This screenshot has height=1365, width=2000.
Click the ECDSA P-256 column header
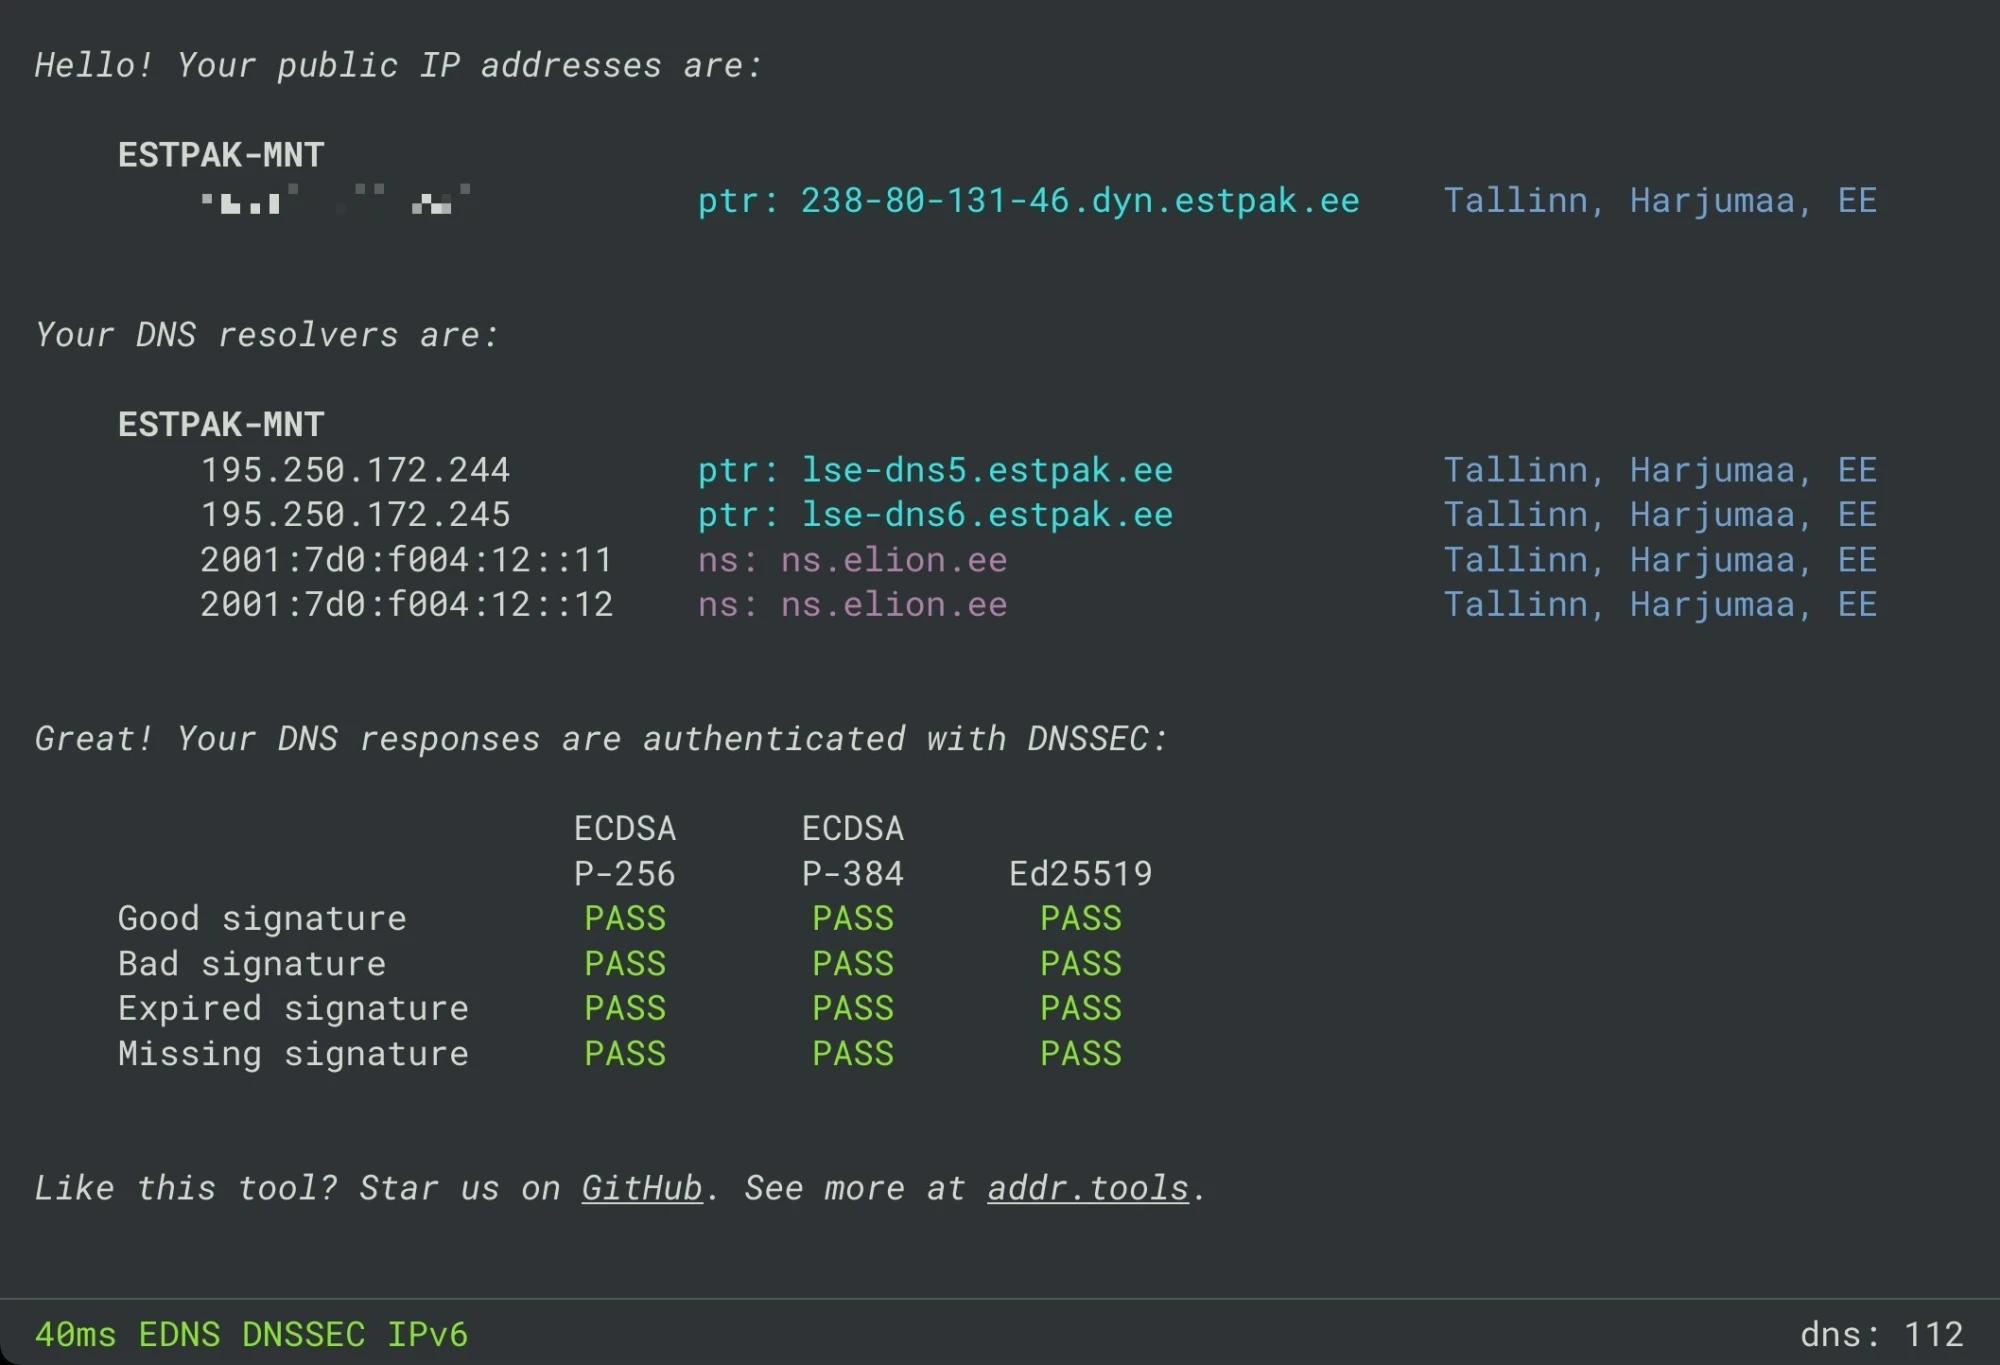[x=624, y=852]
